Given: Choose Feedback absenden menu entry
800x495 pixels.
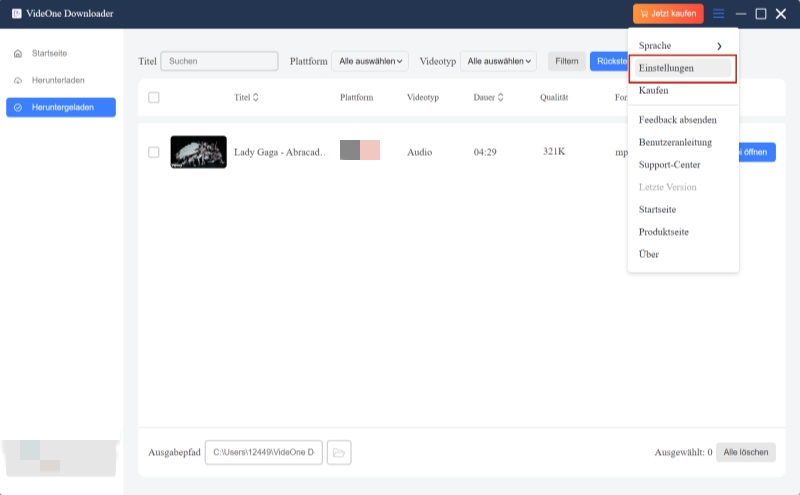Looking at the screenshot, I should (x=677, y=120).
